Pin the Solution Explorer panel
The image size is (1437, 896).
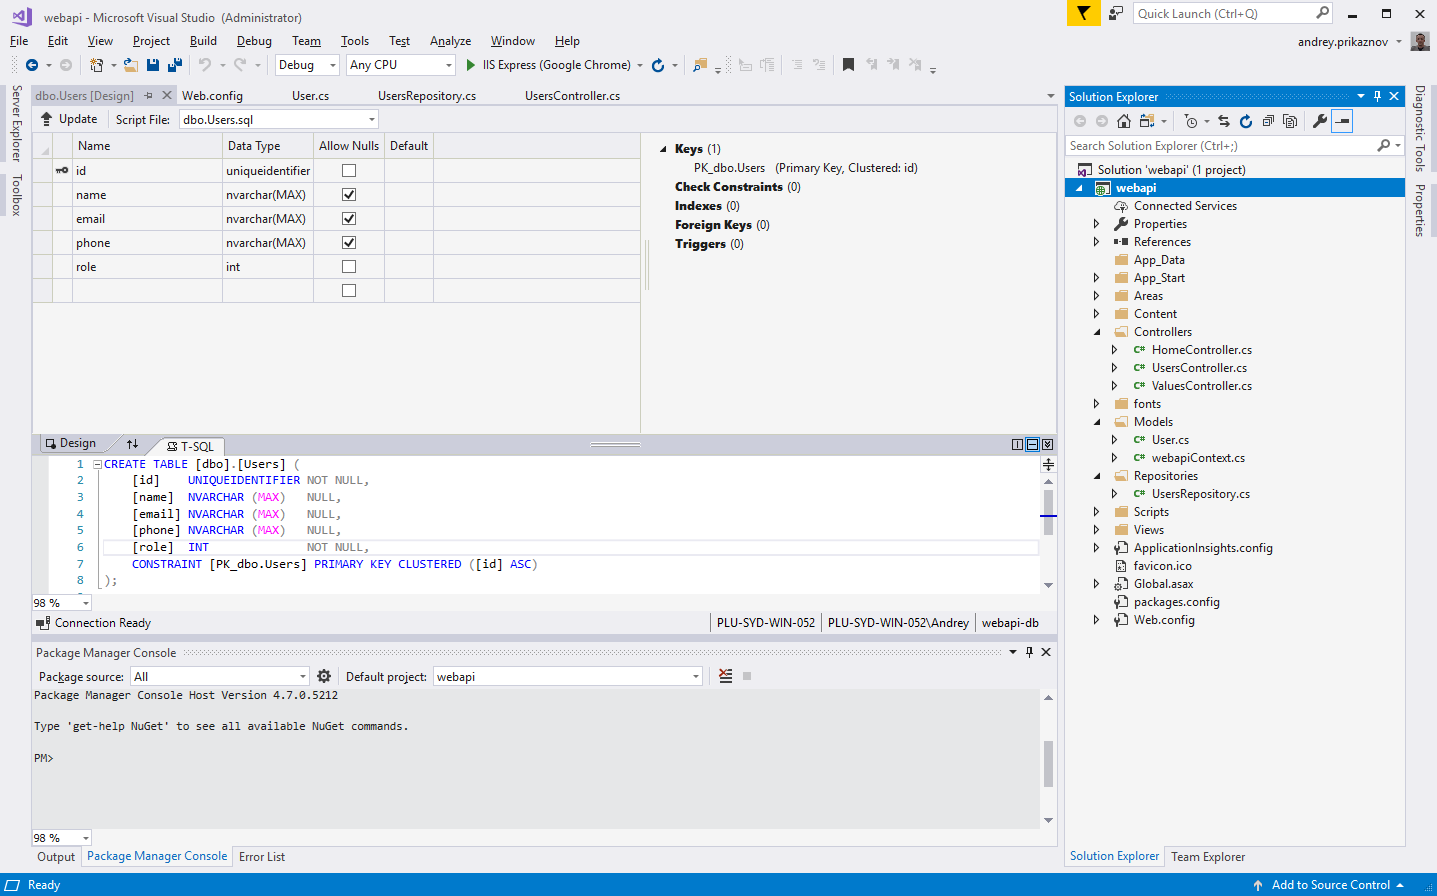pyautogui.click(x=1377, y=96)
